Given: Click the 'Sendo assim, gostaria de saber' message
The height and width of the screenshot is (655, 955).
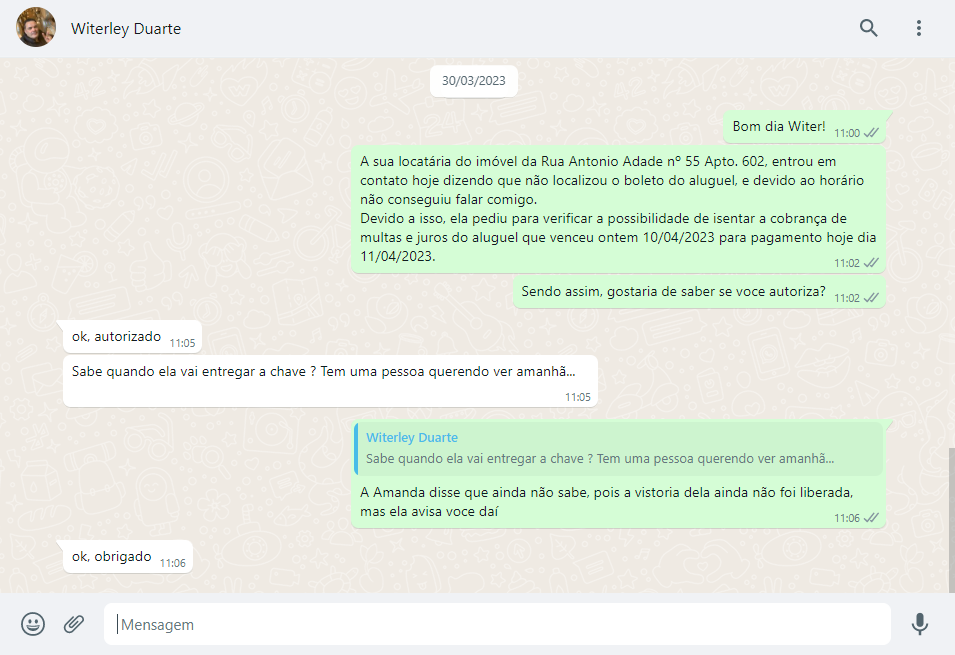Looking at the screenshot, I should (673, 293).
